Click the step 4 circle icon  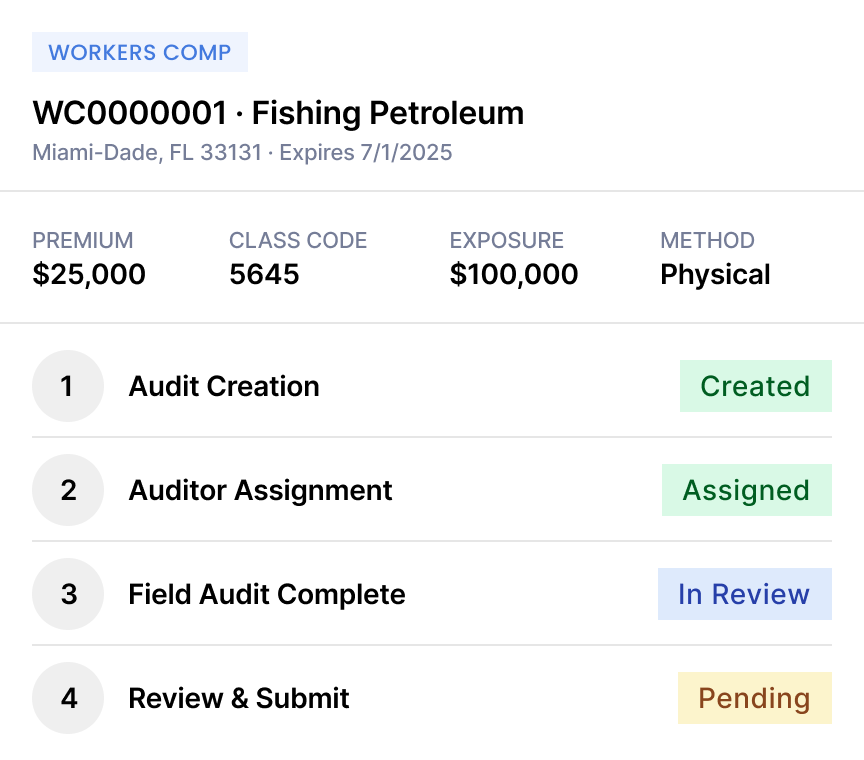[68, 698]
